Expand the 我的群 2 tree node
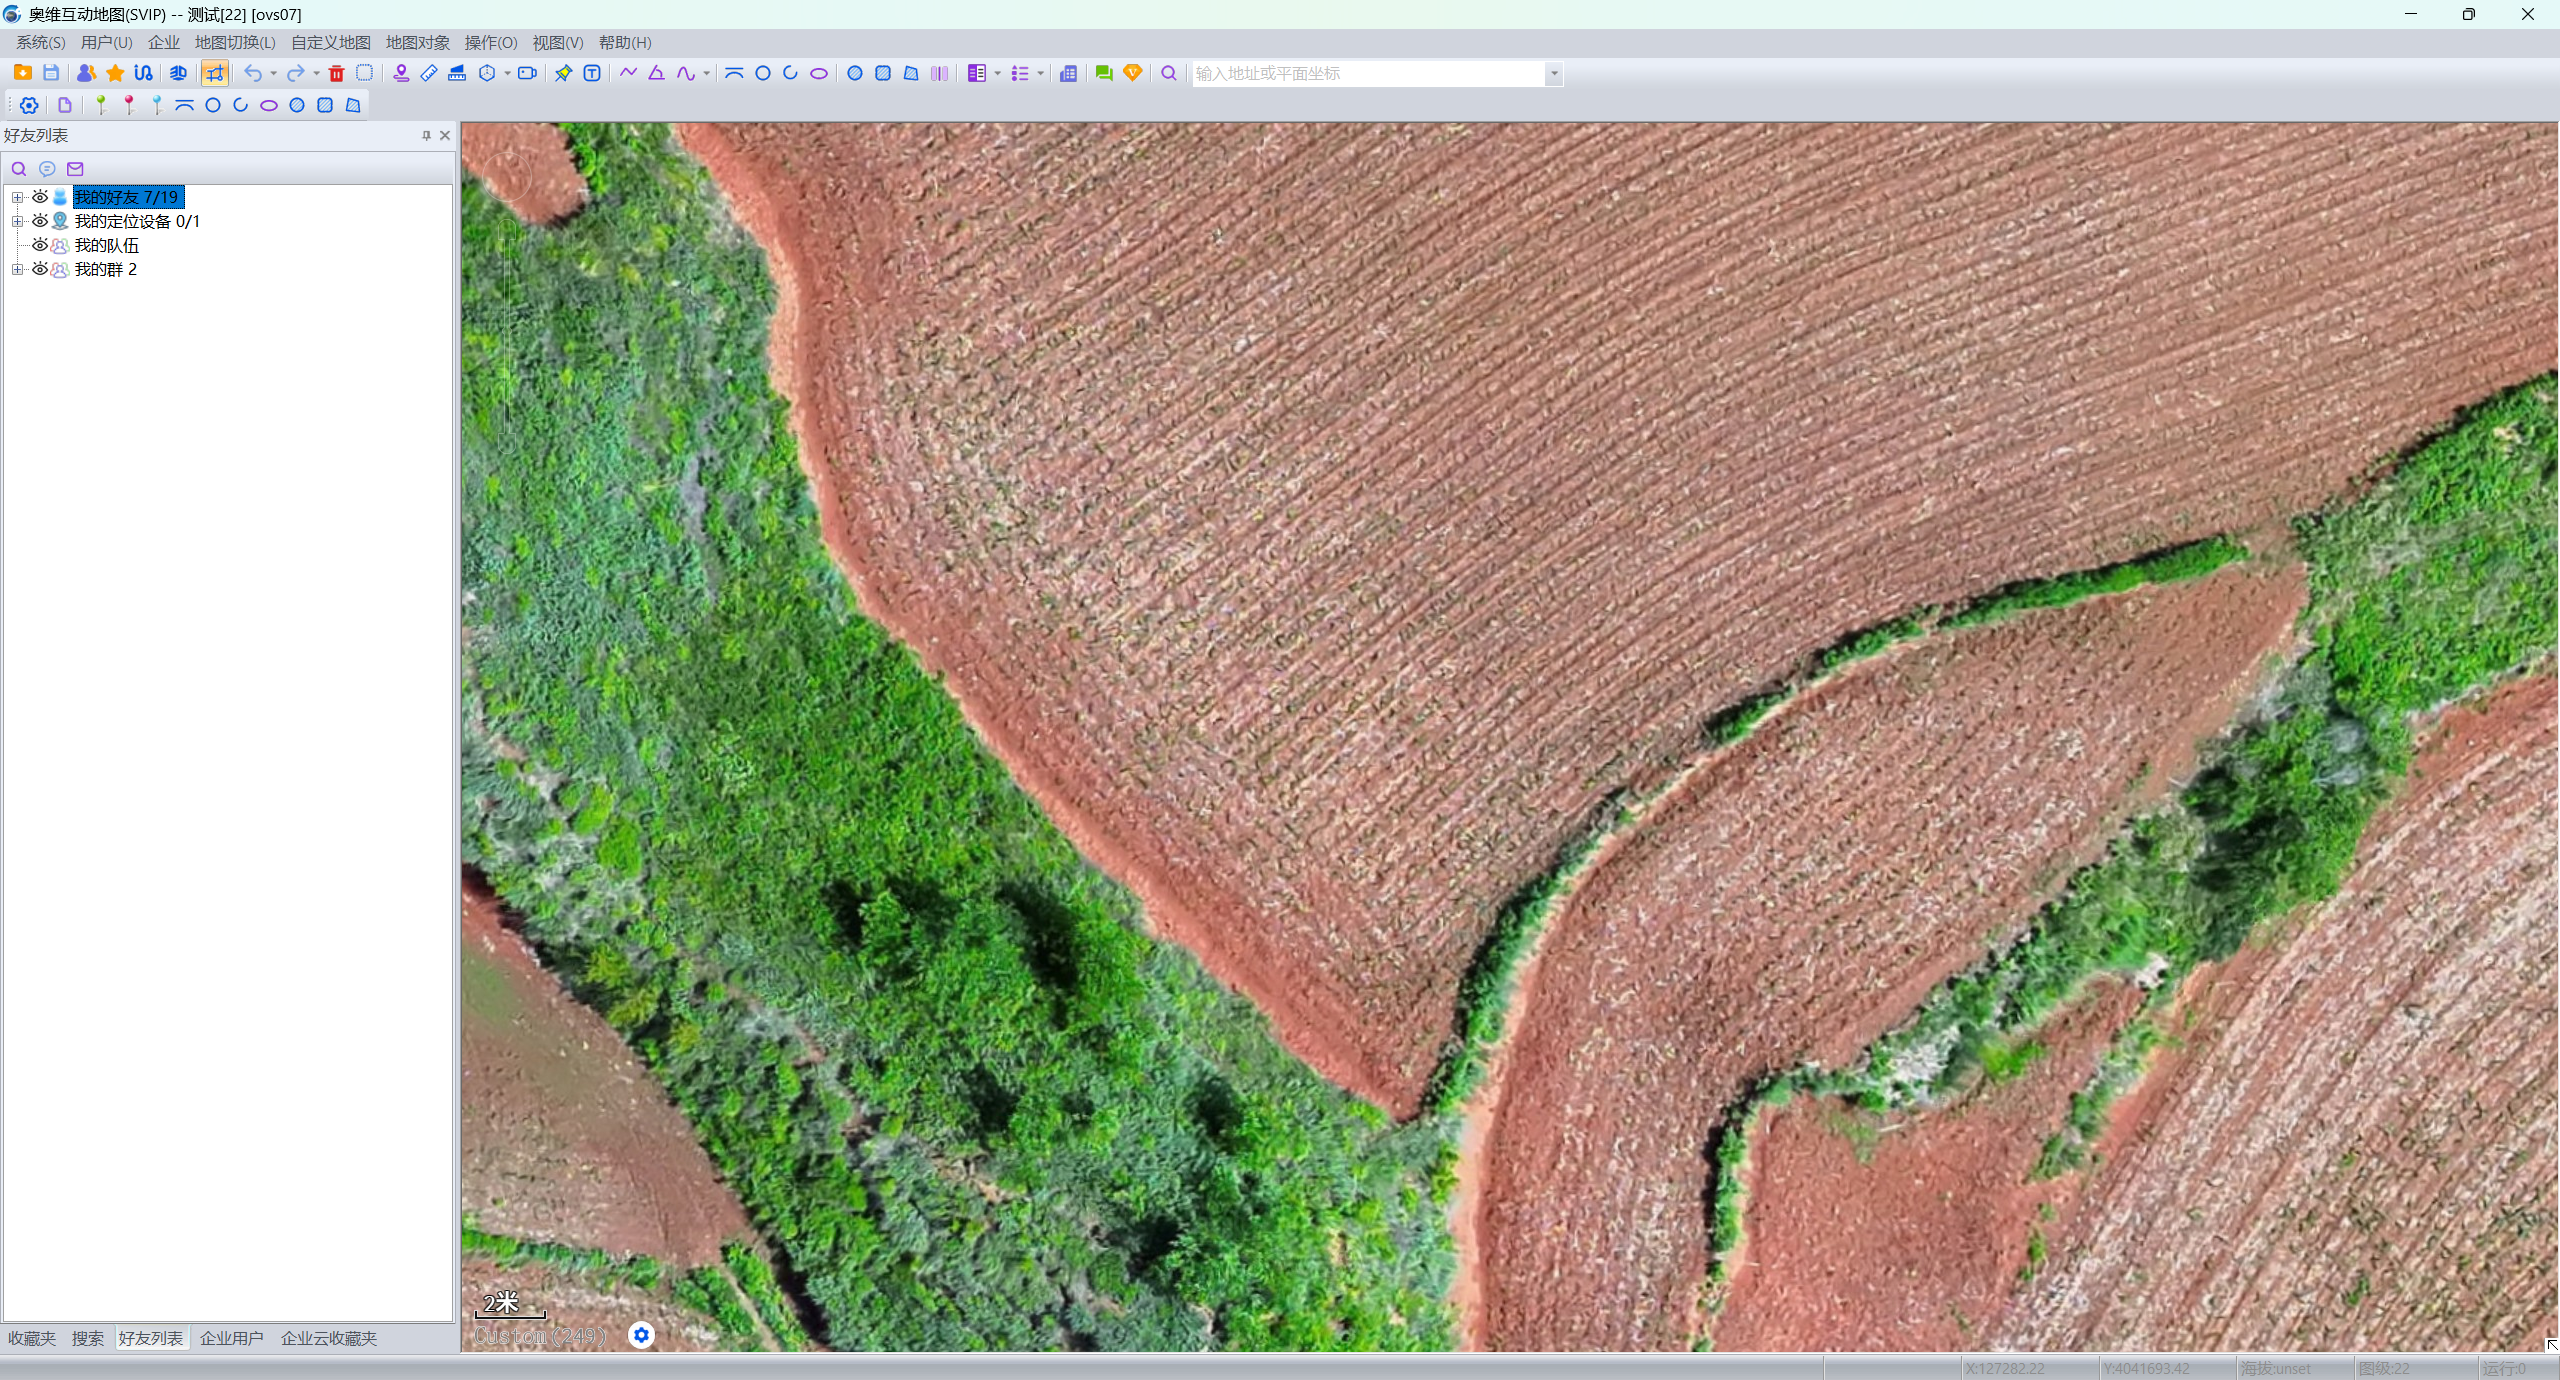Image resolution: width=2560 pixels, height=1380 pixels. point(17,269)
